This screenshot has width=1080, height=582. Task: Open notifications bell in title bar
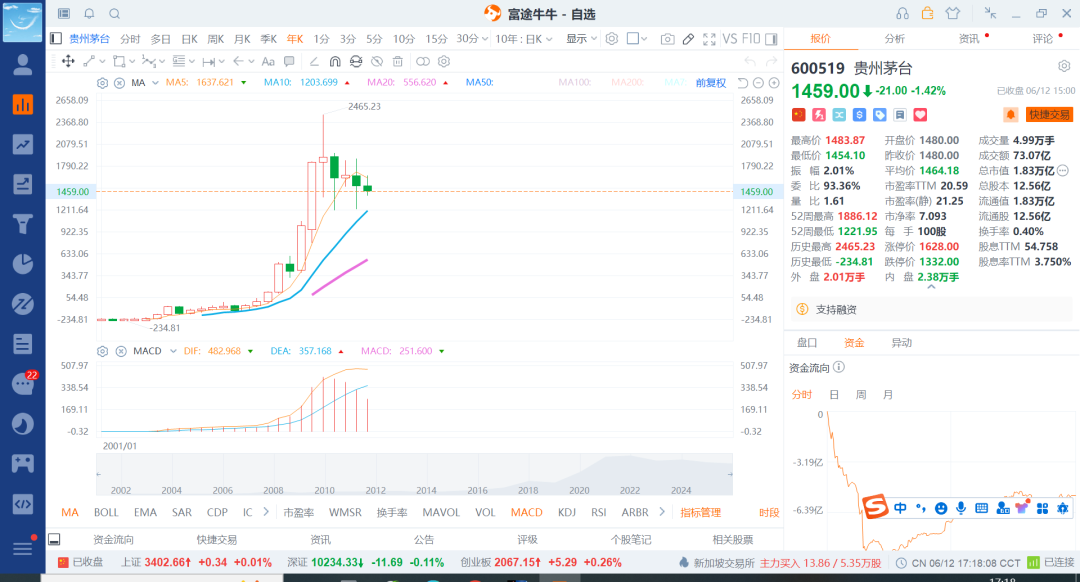point(89,14)
